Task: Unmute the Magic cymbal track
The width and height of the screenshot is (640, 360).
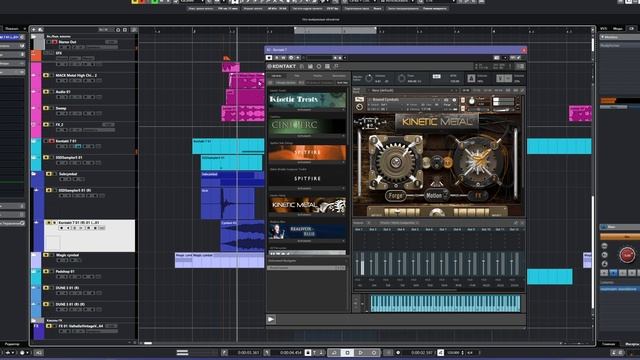Action: coord(46,255)
